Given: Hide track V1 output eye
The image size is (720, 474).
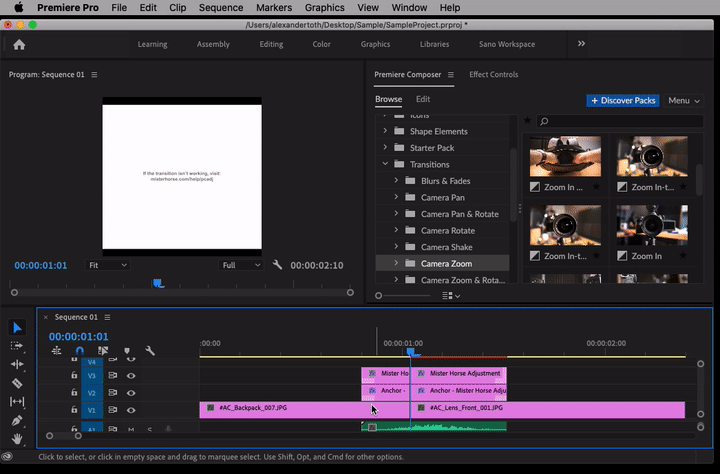Looking at the screenshot, I should tap(131, 410).
